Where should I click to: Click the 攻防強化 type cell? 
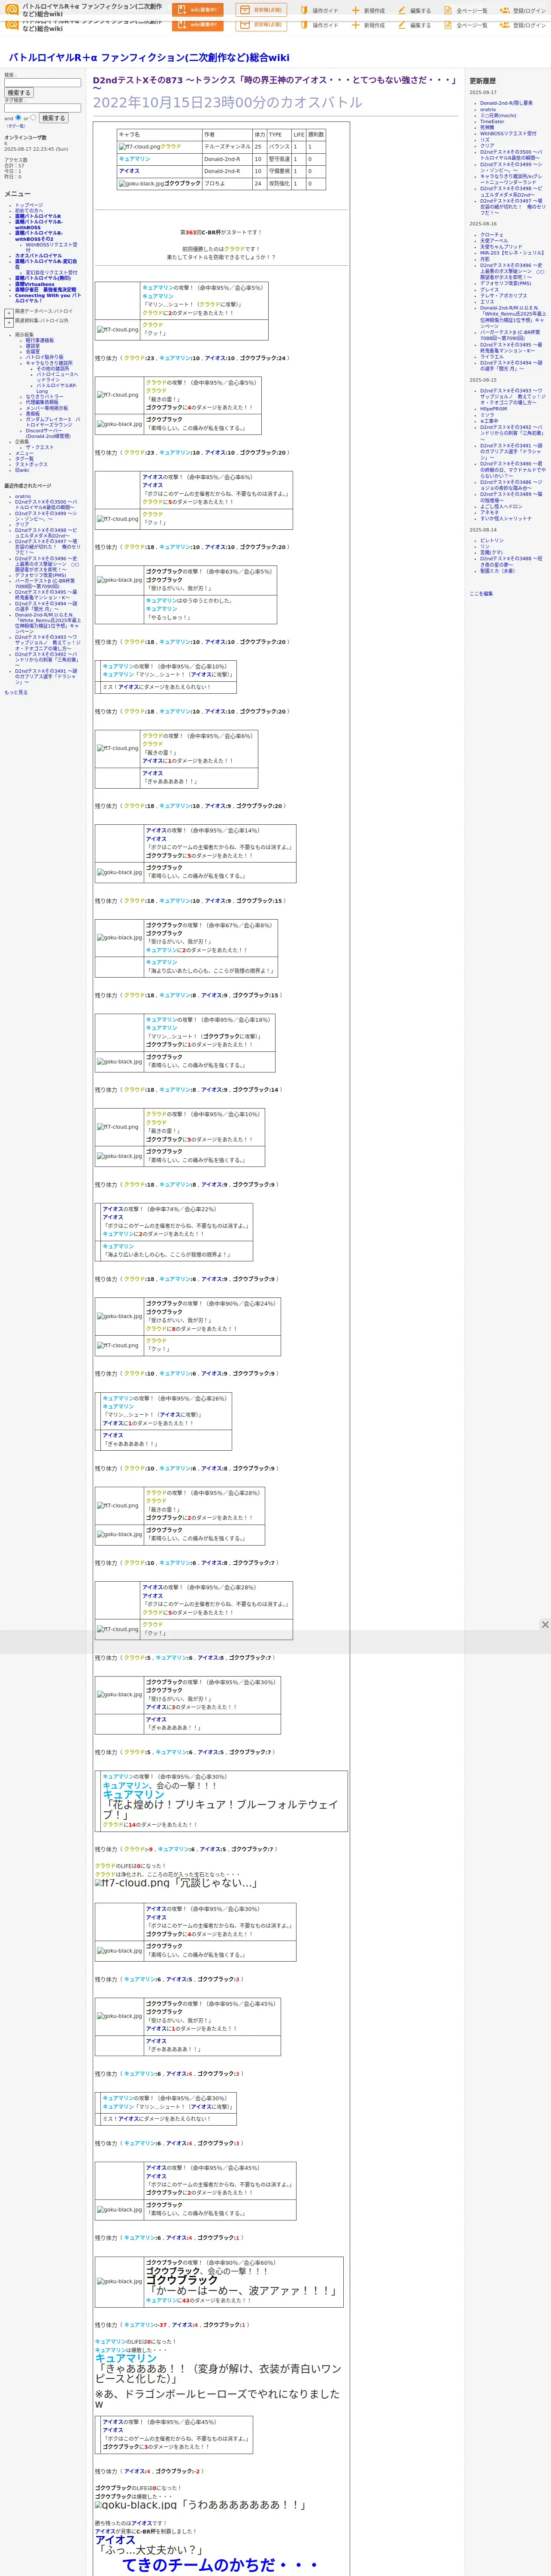click(279, 184)
